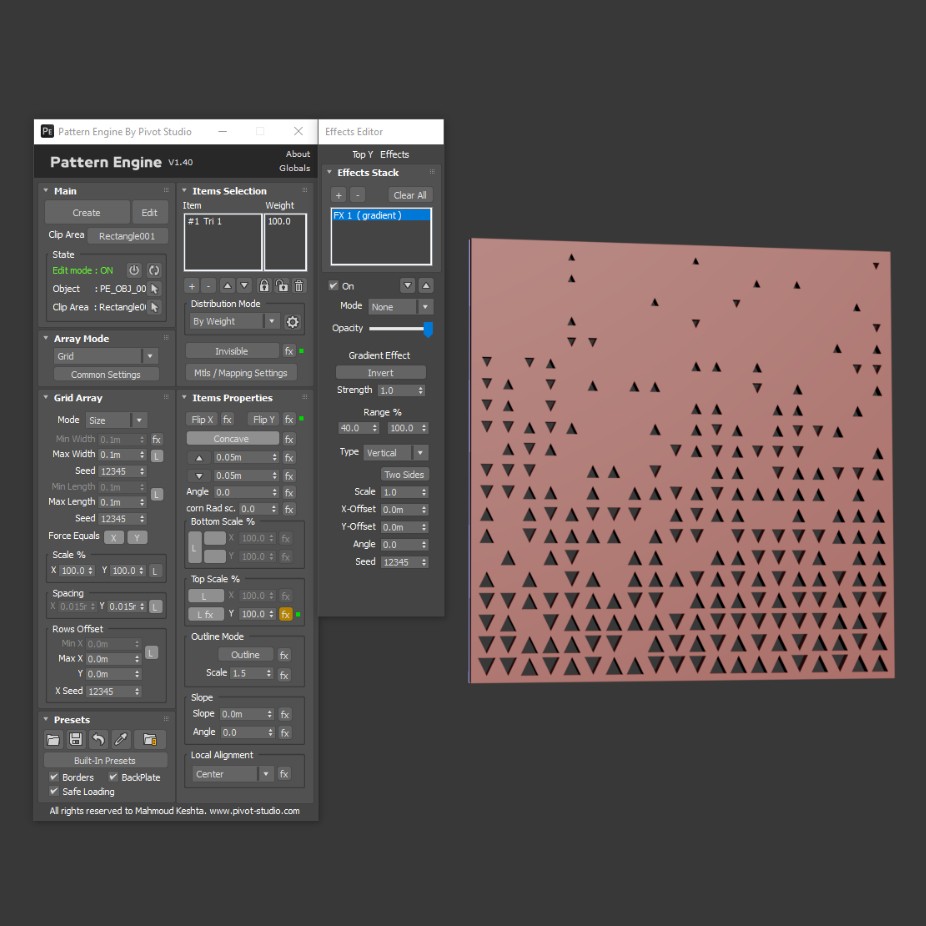This screenshot has height=926, width=926.
Task: Uncheck the Borders checkbox
Action: (54, 777)
